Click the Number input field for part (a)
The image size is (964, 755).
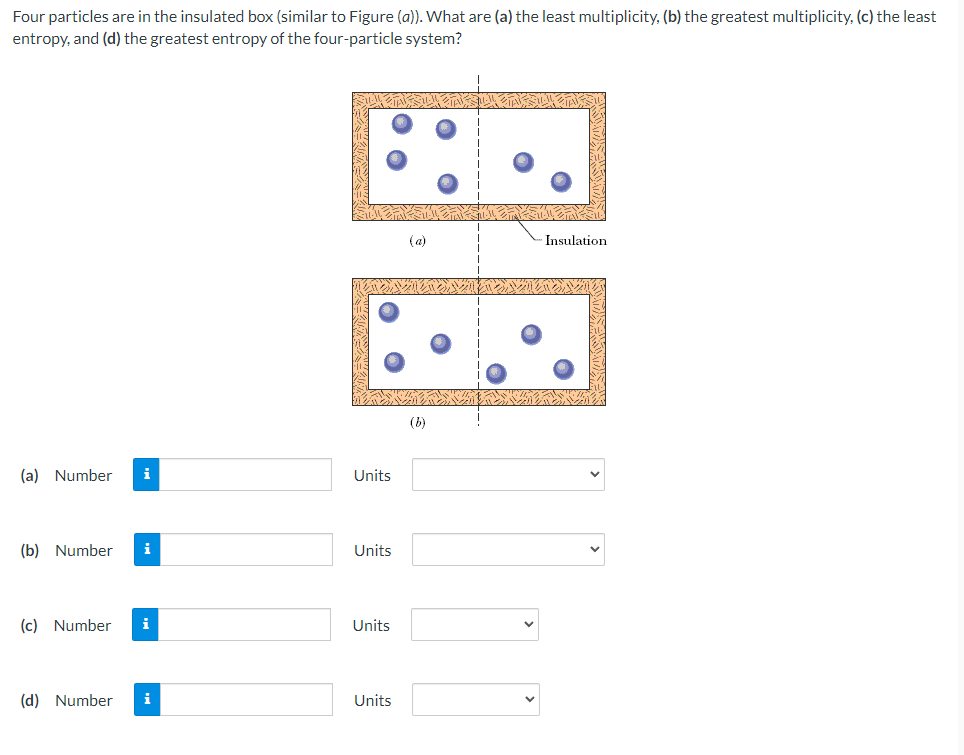pyautogui.click(x=245, y=475)
